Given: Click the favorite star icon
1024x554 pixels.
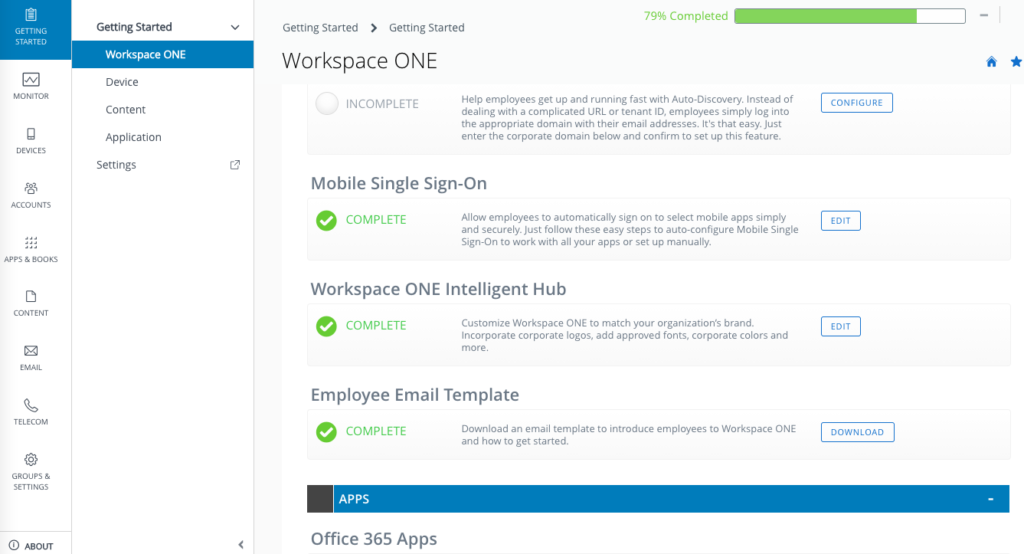Looking at the screenshot, I should click(x=1016, y=62).
